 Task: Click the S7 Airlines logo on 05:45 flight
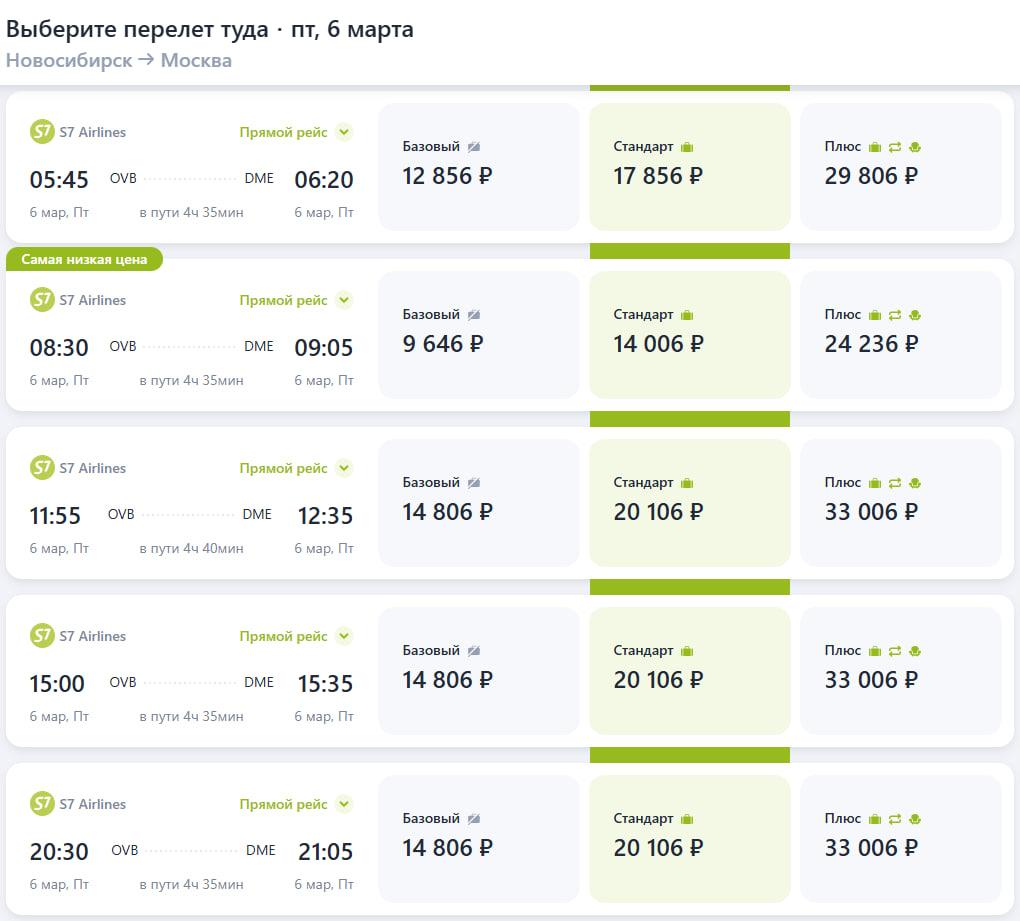click(x=42, y=132)
